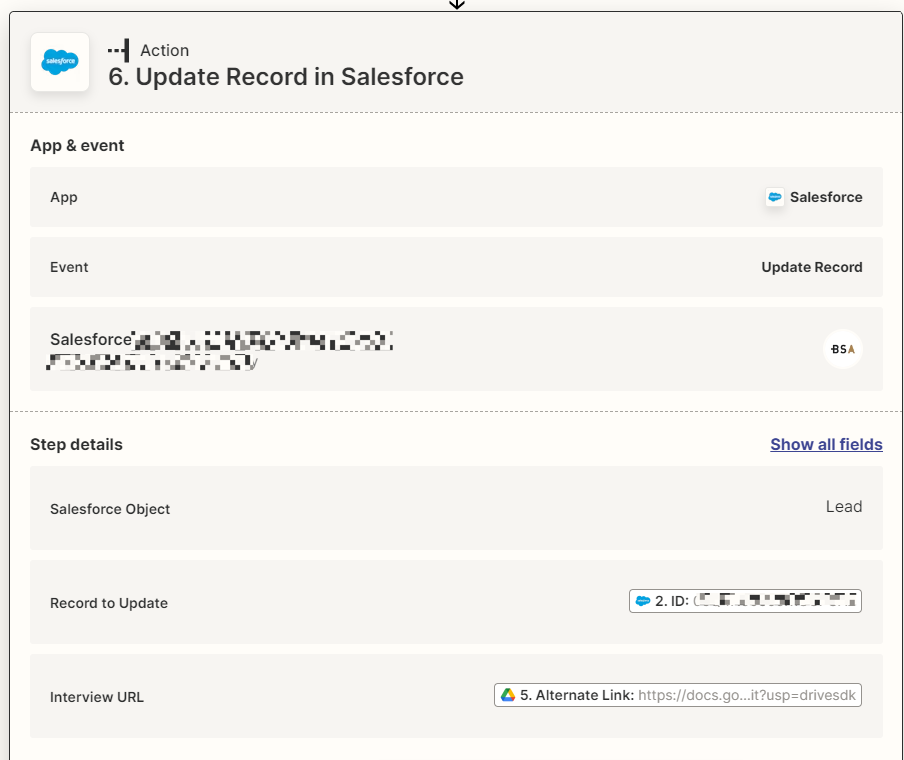Click the Salesforce Object label
The image size is (904, 760).
coord(110,509)
